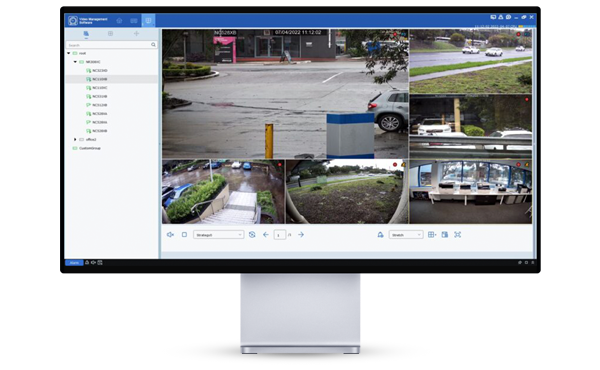
Task: Click the bell icon in bottom status bar
Action: [x=87, y=262]
